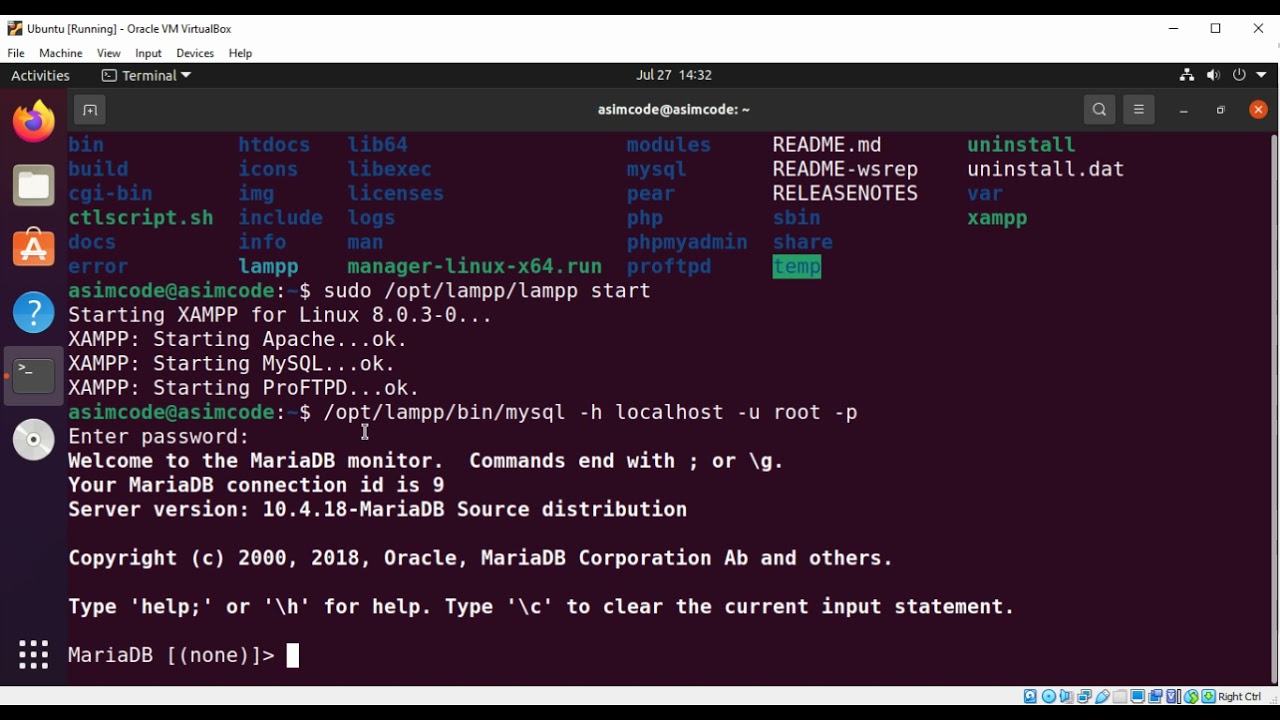The height and width of the screenshot is (720, 1280).
Task: Click the xampp file name in listing
Action: click(x=997, y=218)
